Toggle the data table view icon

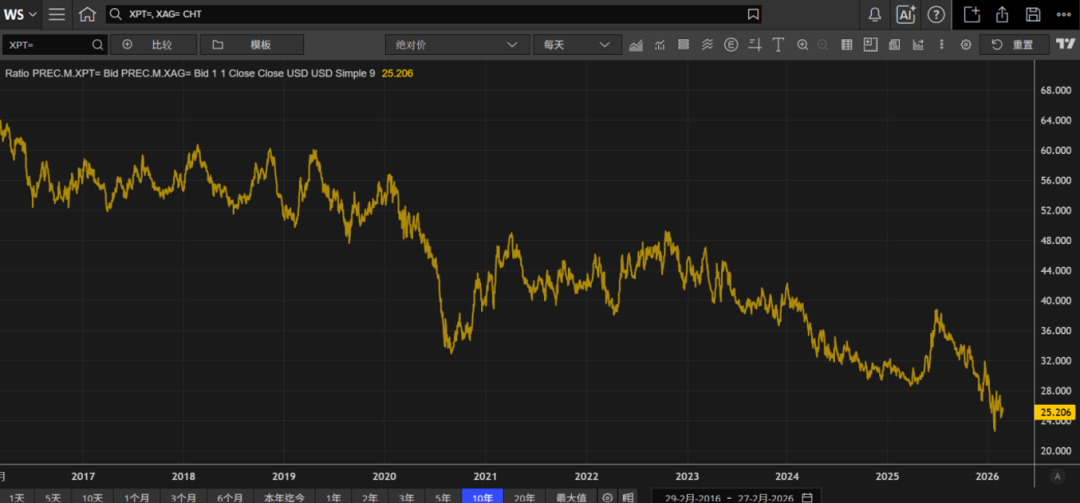[x=847, y=45]
